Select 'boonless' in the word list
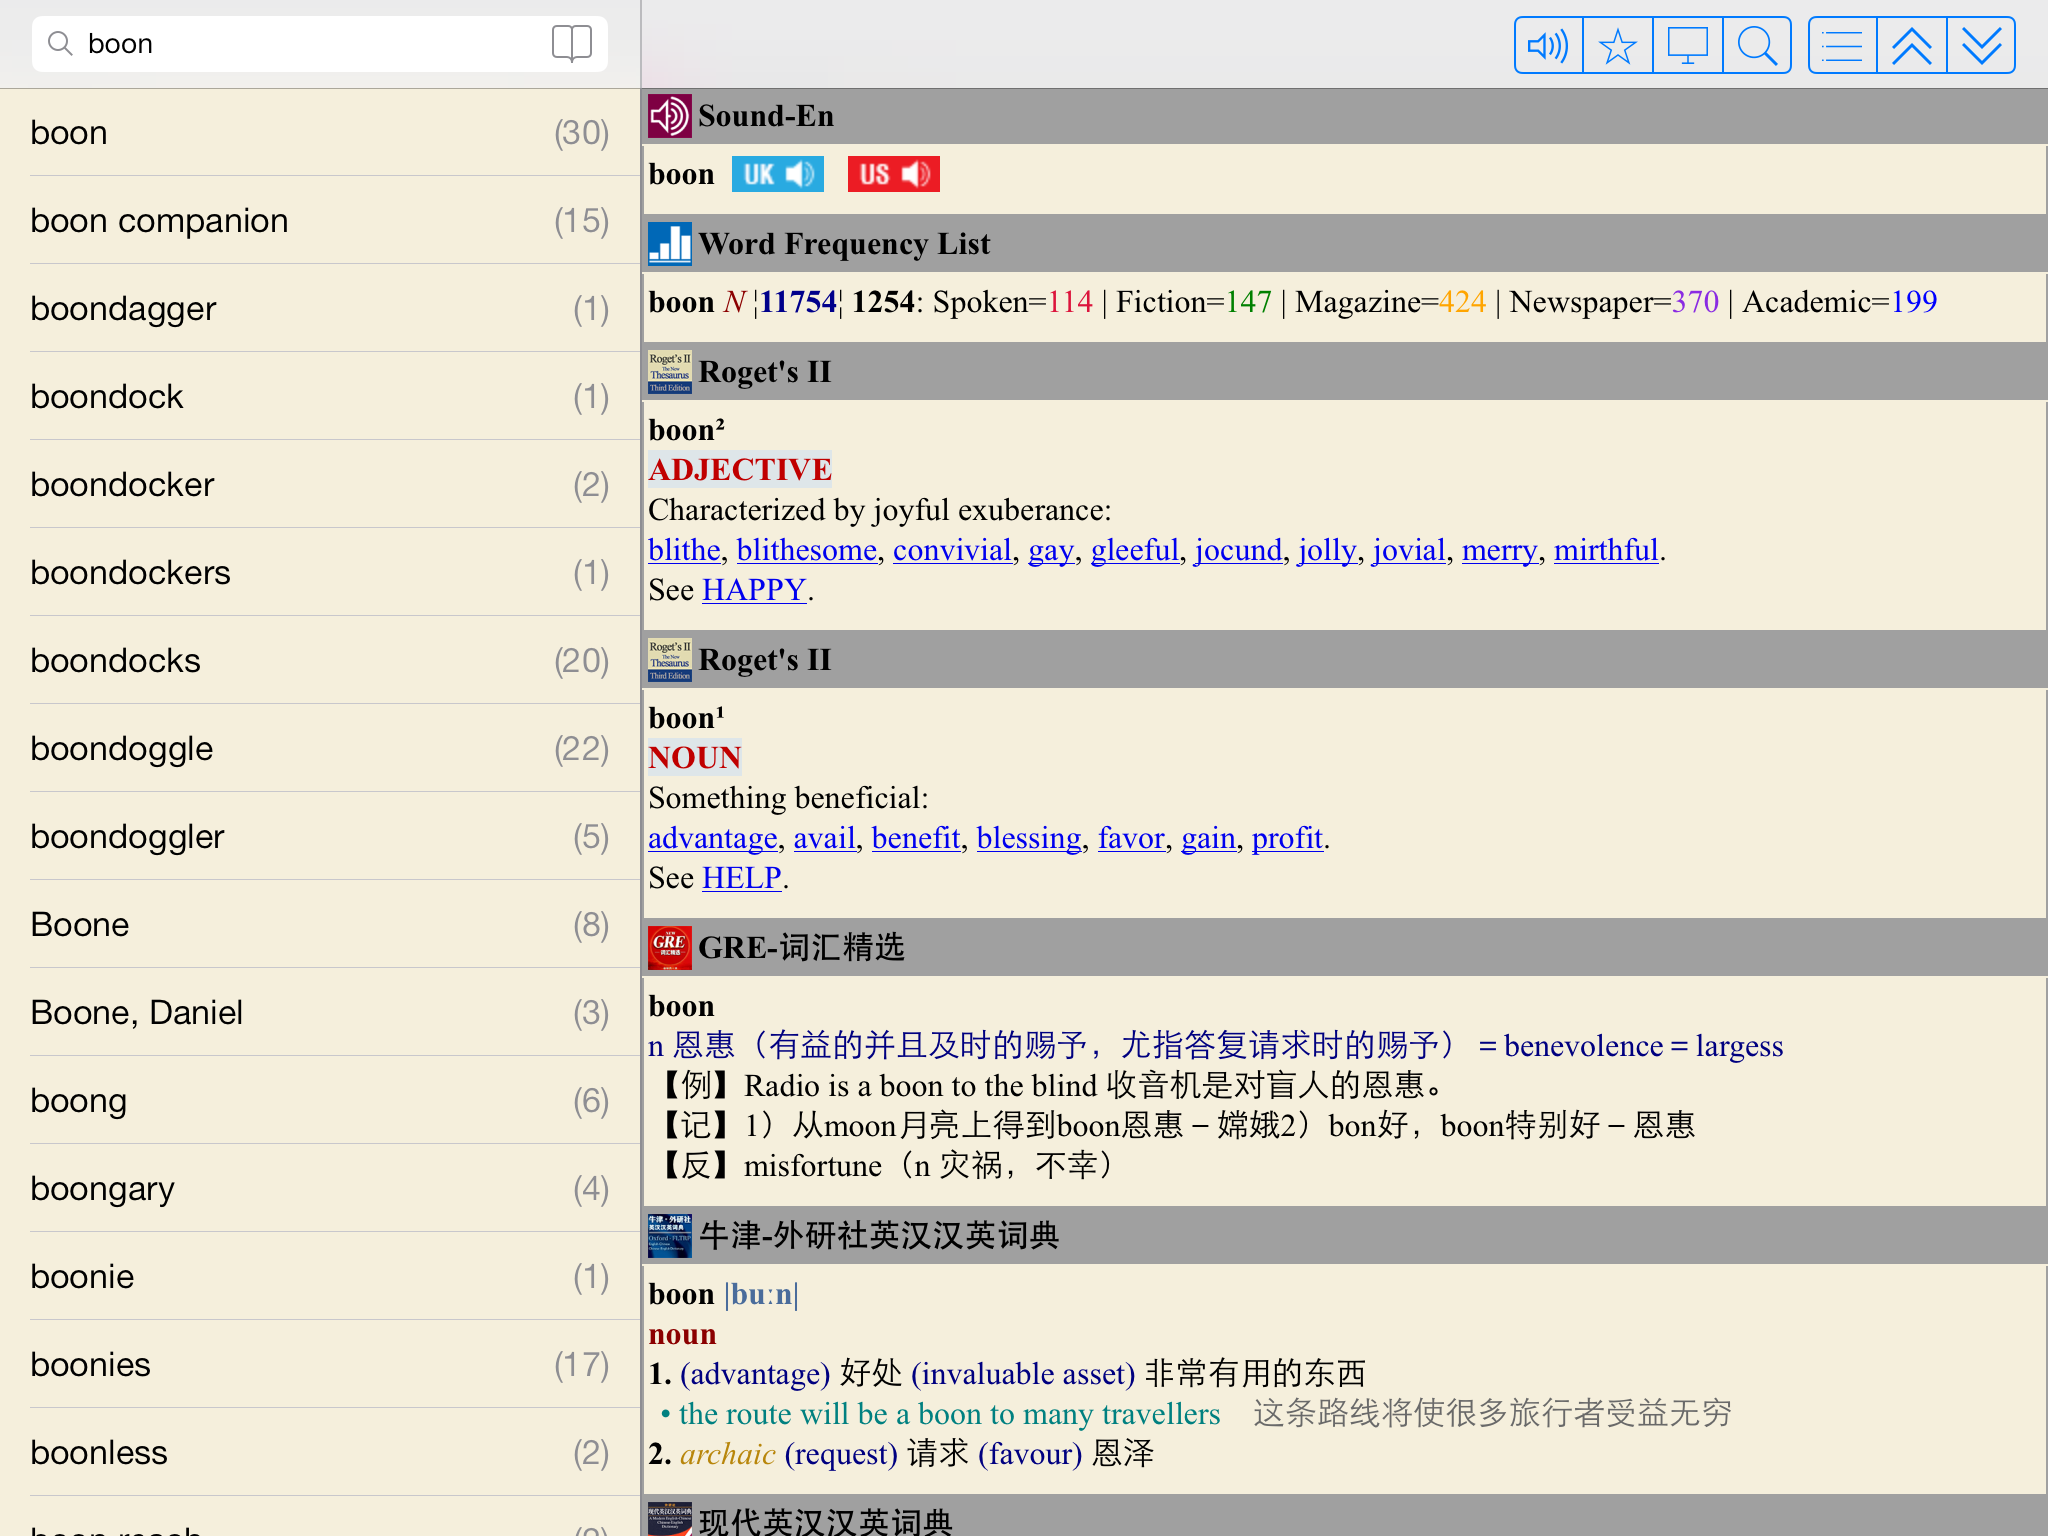This screenshot has height=1536, width=2048. coord(320,1452)
